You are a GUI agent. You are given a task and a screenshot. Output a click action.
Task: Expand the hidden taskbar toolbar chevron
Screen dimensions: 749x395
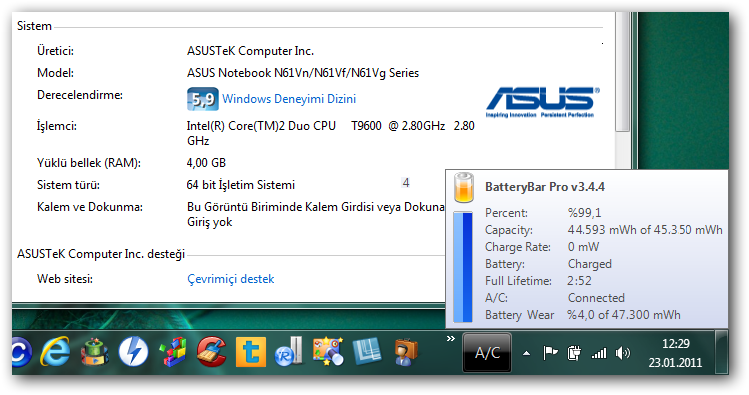450,339
